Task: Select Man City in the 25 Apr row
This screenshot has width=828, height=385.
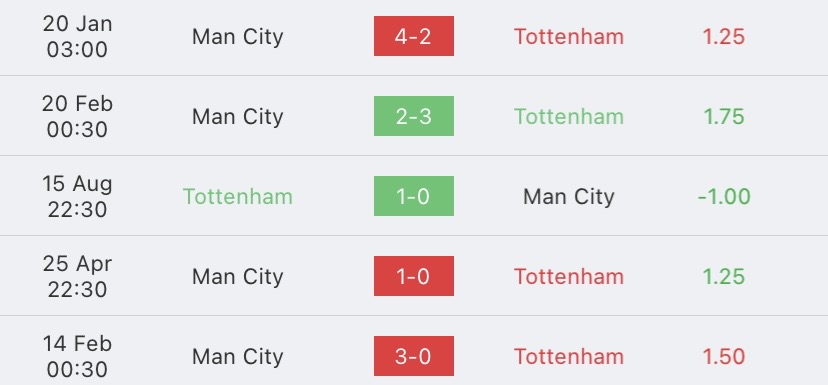Action: point(238,277)
